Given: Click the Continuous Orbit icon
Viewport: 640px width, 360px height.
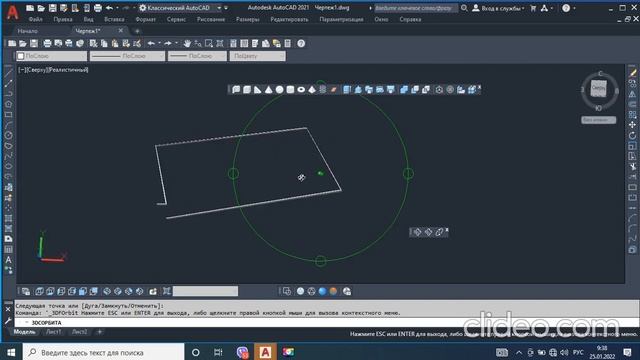Looking at the screenshot, I should pyautogui.click(x=439, y=232).
